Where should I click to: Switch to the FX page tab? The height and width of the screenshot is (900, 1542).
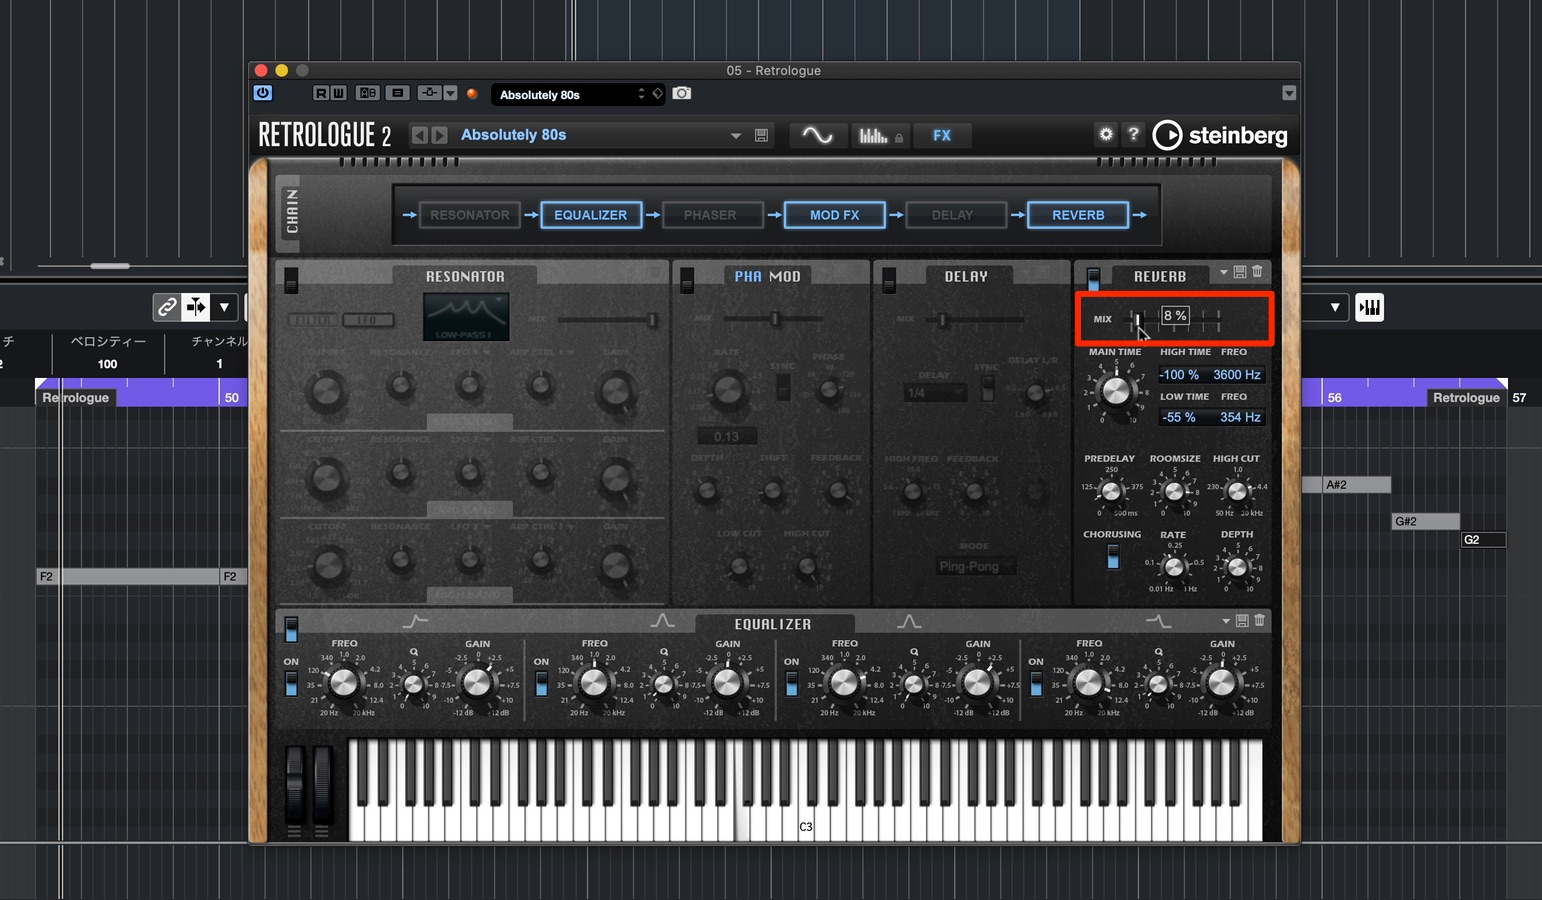(x=942, y=135)
